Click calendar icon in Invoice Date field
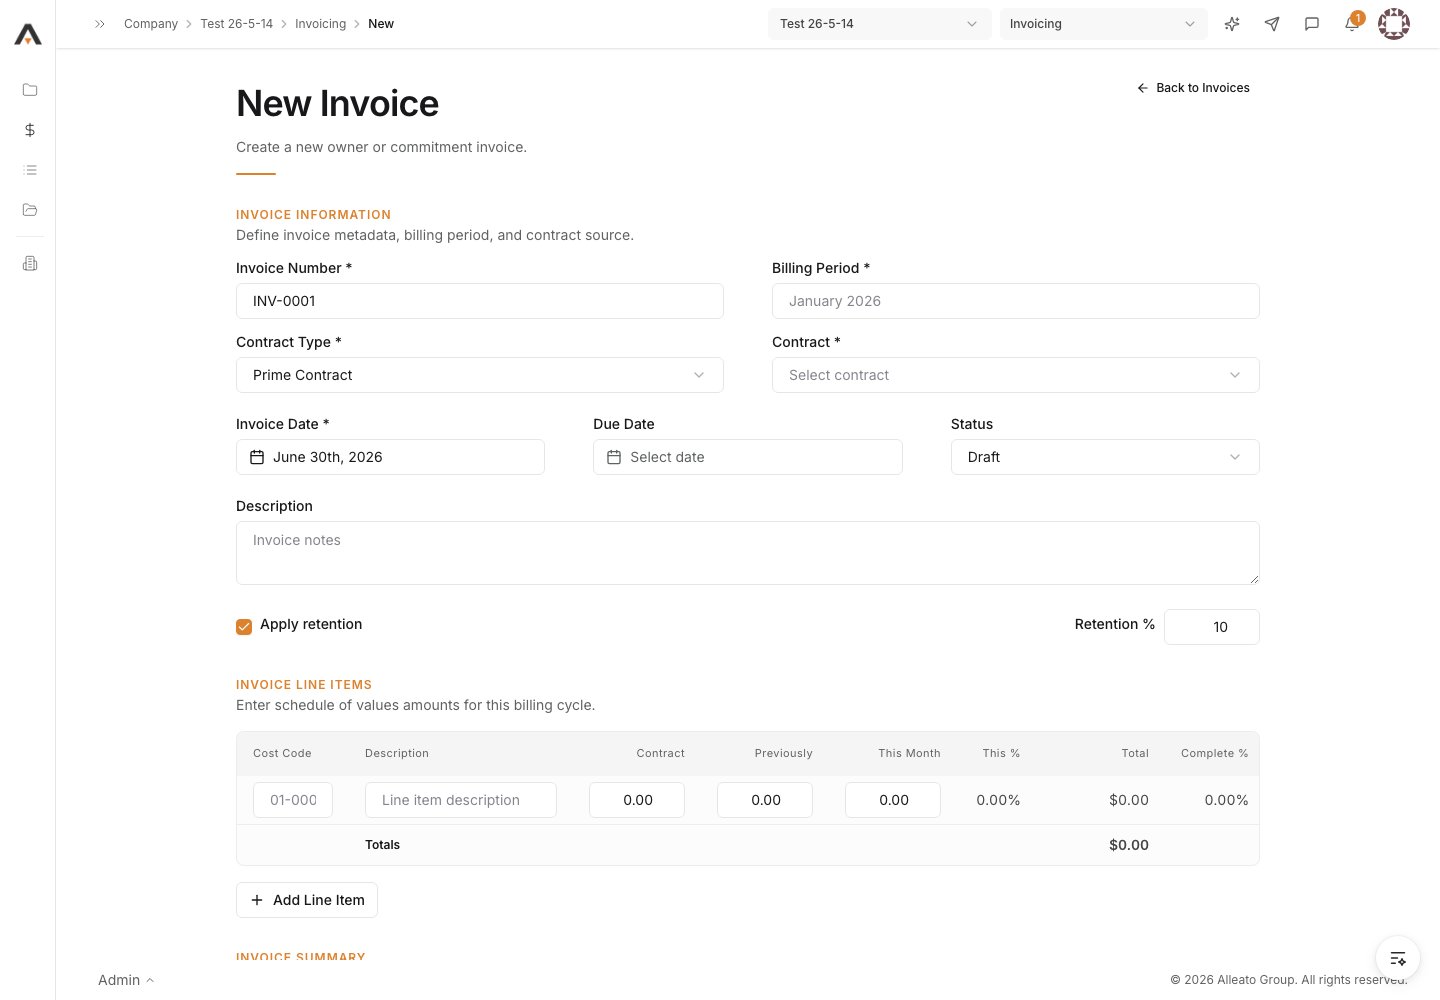Viewport: 1440px width, 1000px height. (x=257, y=457)
